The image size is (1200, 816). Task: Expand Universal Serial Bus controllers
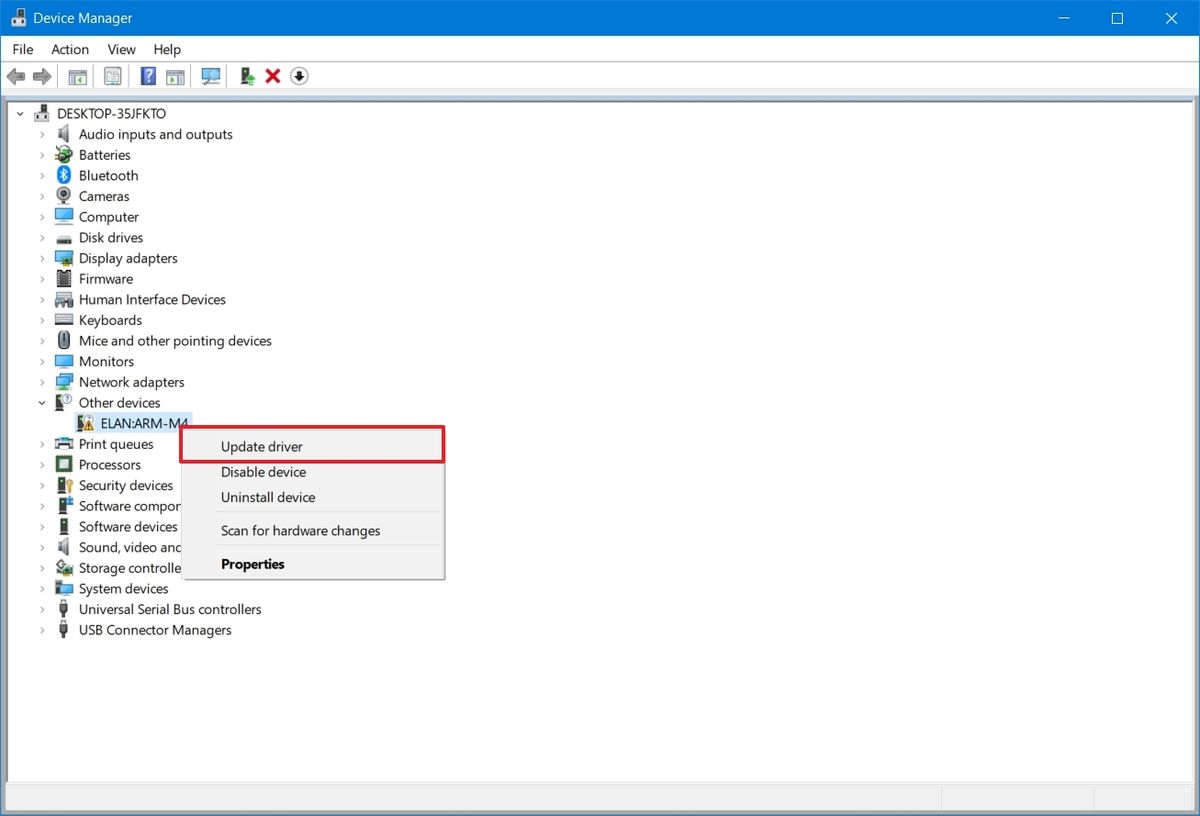[x=42, y=609]
